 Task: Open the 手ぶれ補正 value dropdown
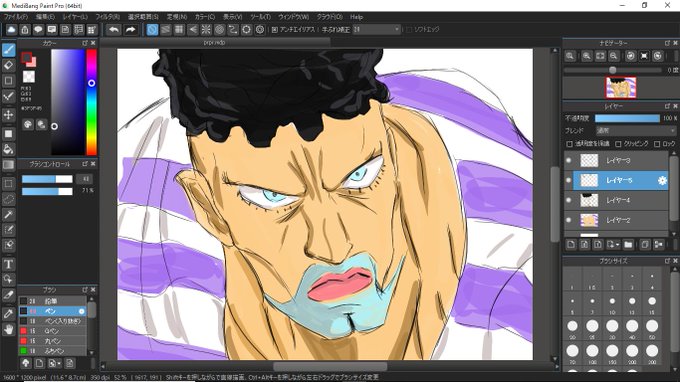click(376, 29)
